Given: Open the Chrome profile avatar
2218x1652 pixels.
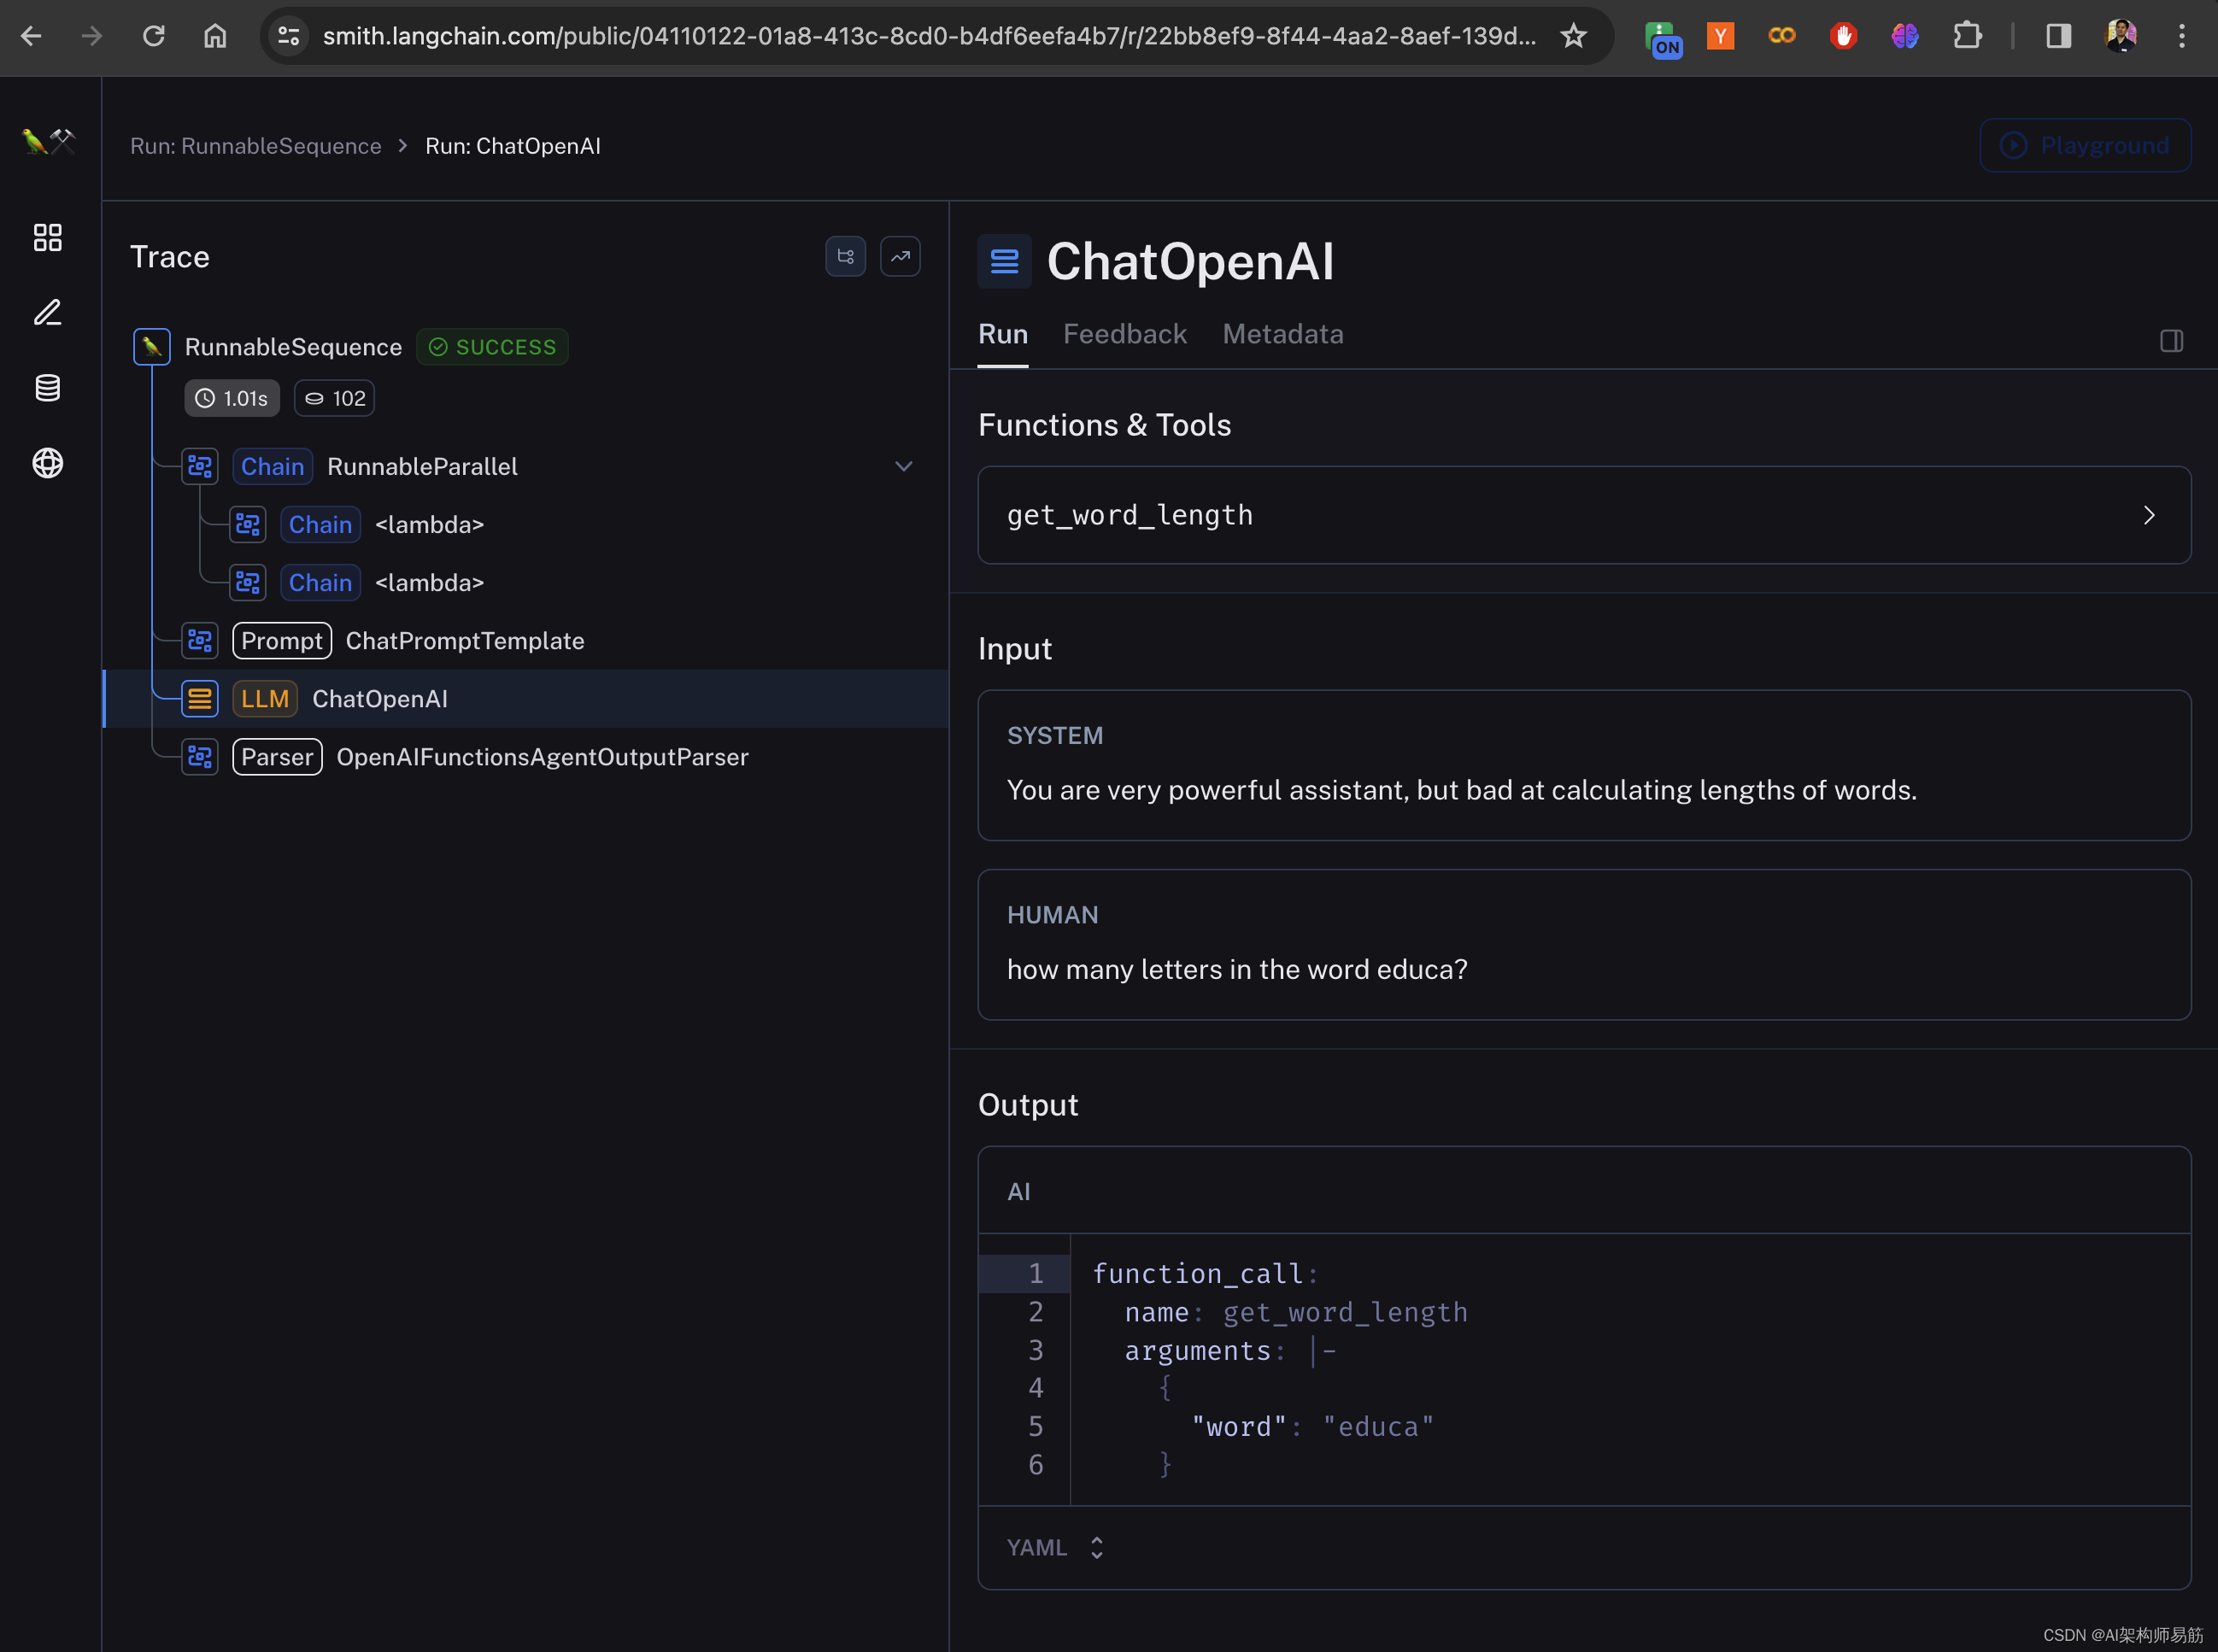Looking at the screenshot, I should [2120, 36].
